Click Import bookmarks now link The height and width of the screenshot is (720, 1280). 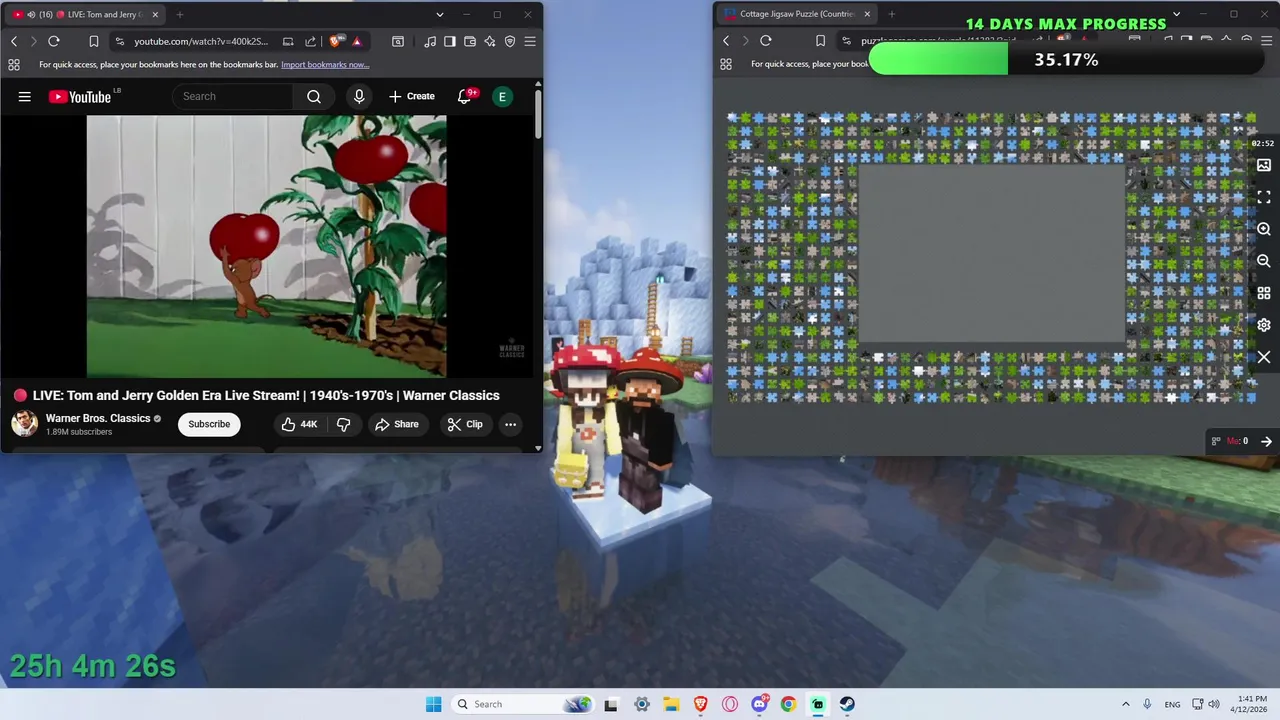click(x=325, y=64)
